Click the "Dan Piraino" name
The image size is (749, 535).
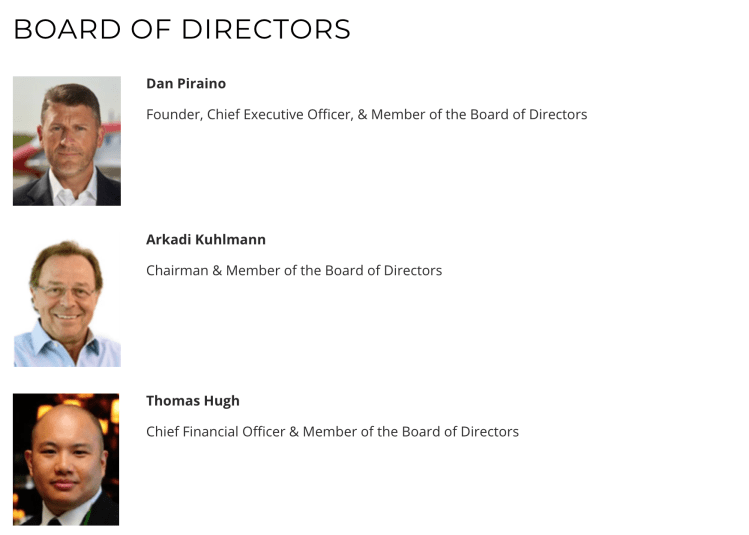coord(186,83)
